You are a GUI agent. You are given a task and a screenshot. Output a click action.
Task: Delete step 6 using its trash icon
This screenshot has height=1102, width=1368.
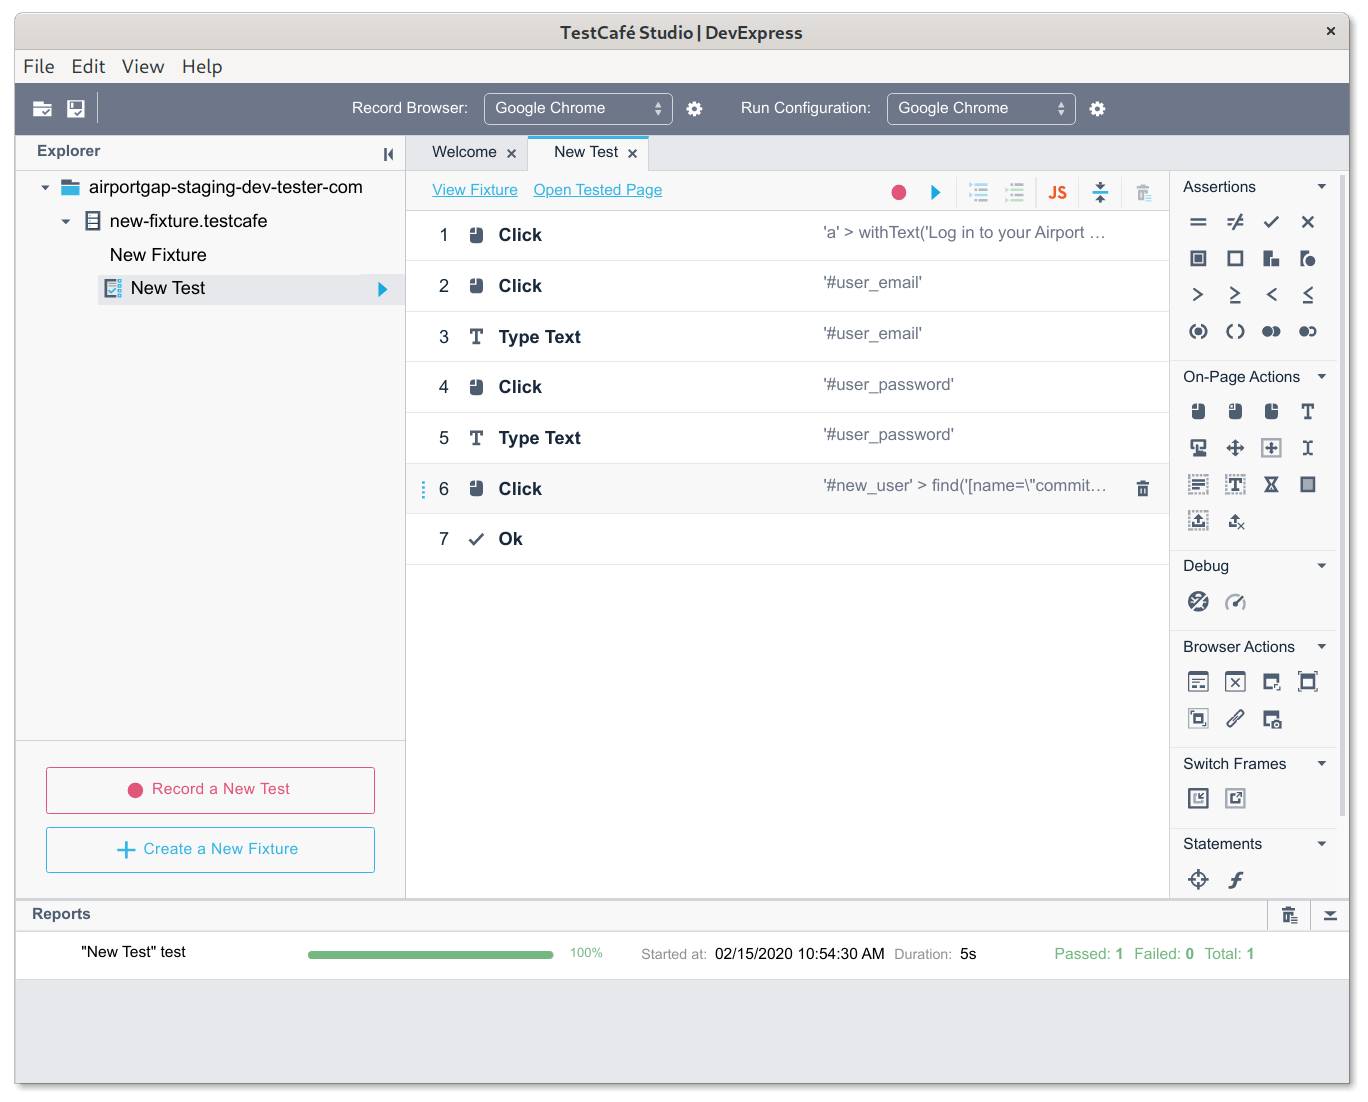1142,489
